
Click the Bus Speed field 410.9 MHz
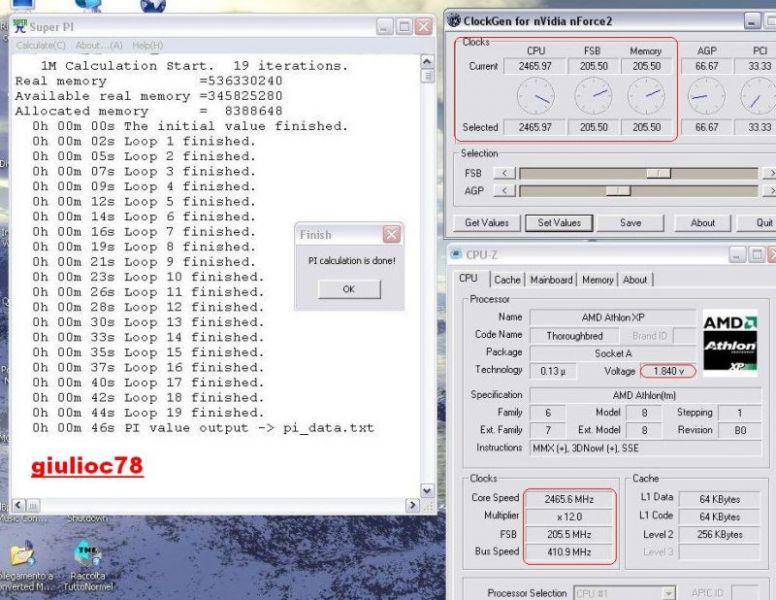[569, 552]
